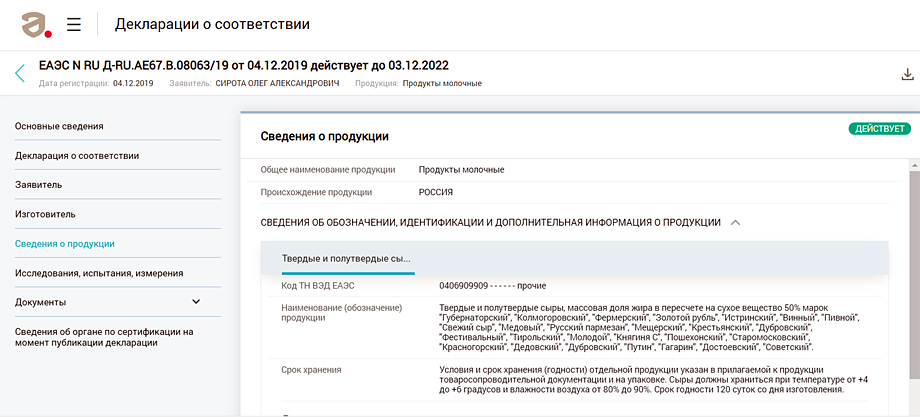
Task: Click the red site logo icon
Action: (x=38, y=24)
